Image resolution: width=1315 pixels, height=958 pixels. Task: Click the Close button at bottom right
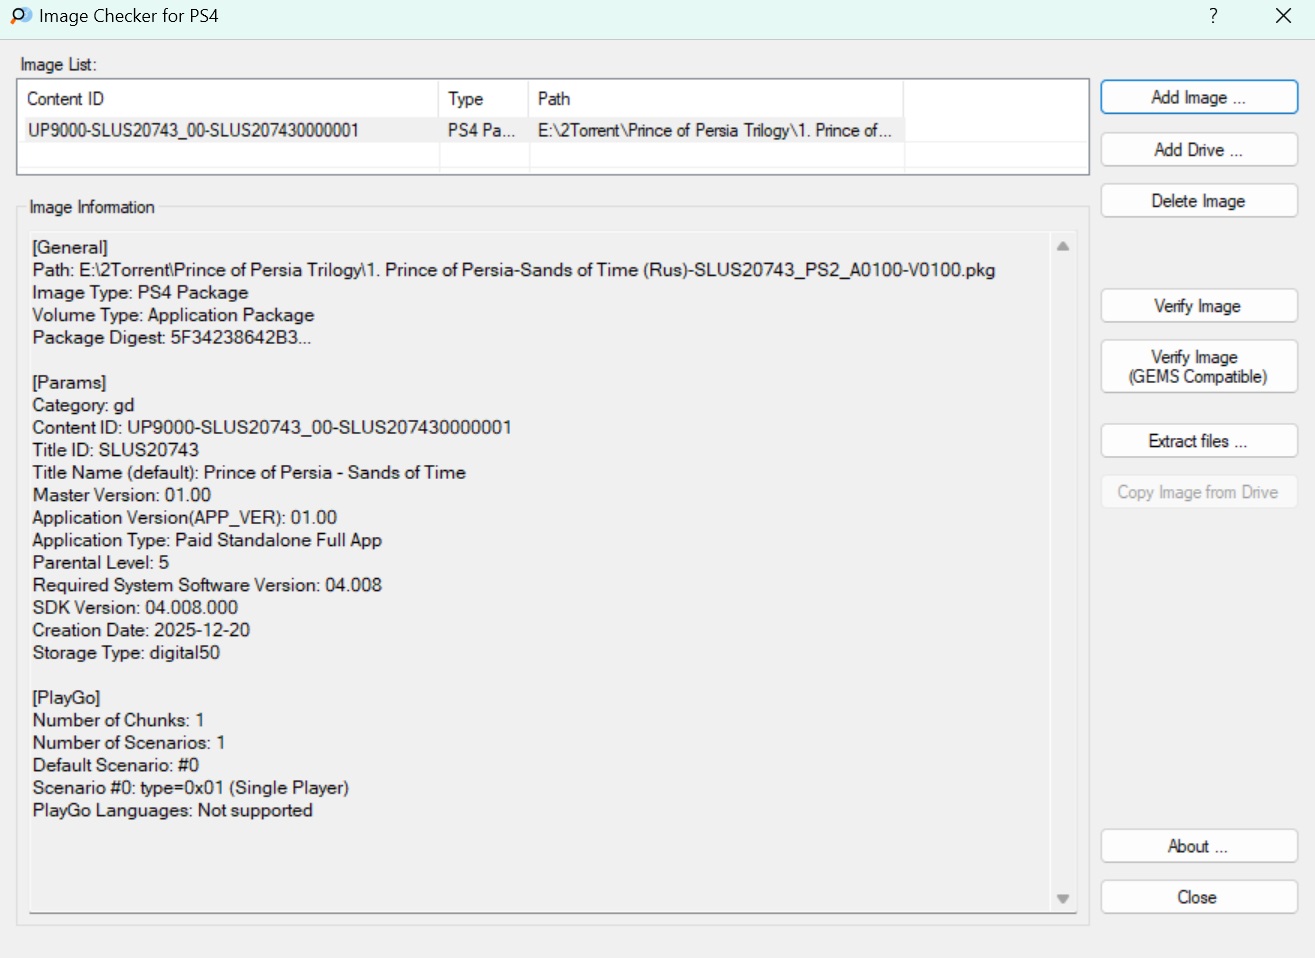tap(1198, 897)
